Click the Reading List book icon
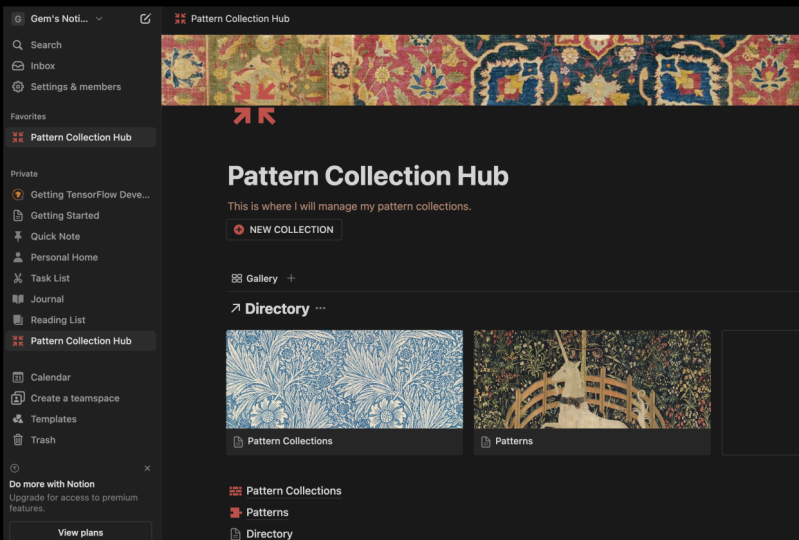 [x=18, y=320]
